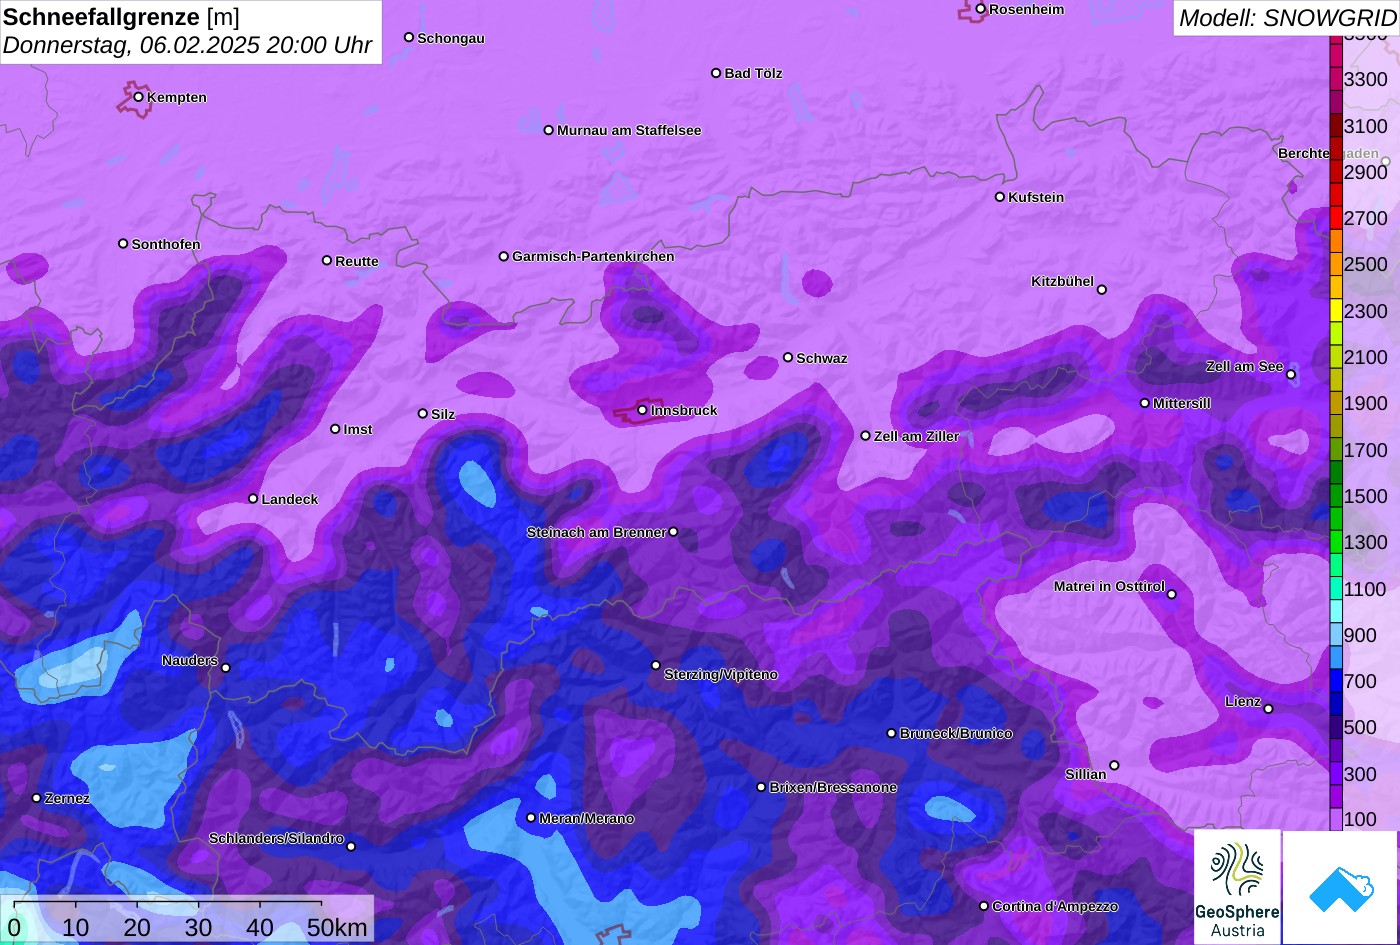Click the Kufstein marker dot
The image size is (1400, 945).
coord(1000,197)
